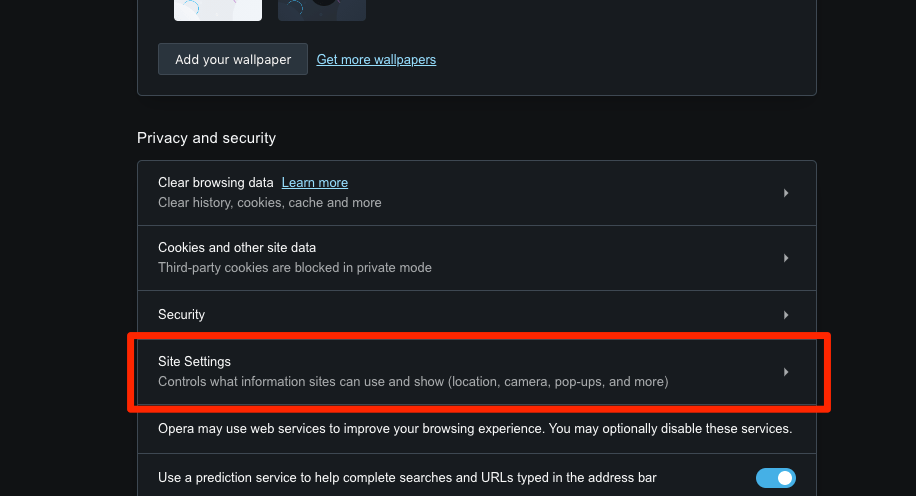The width and height of the screenshot is (916, 496).
Task: Click the 'Controls what information sites can use' description
Action: coord(413,382)
